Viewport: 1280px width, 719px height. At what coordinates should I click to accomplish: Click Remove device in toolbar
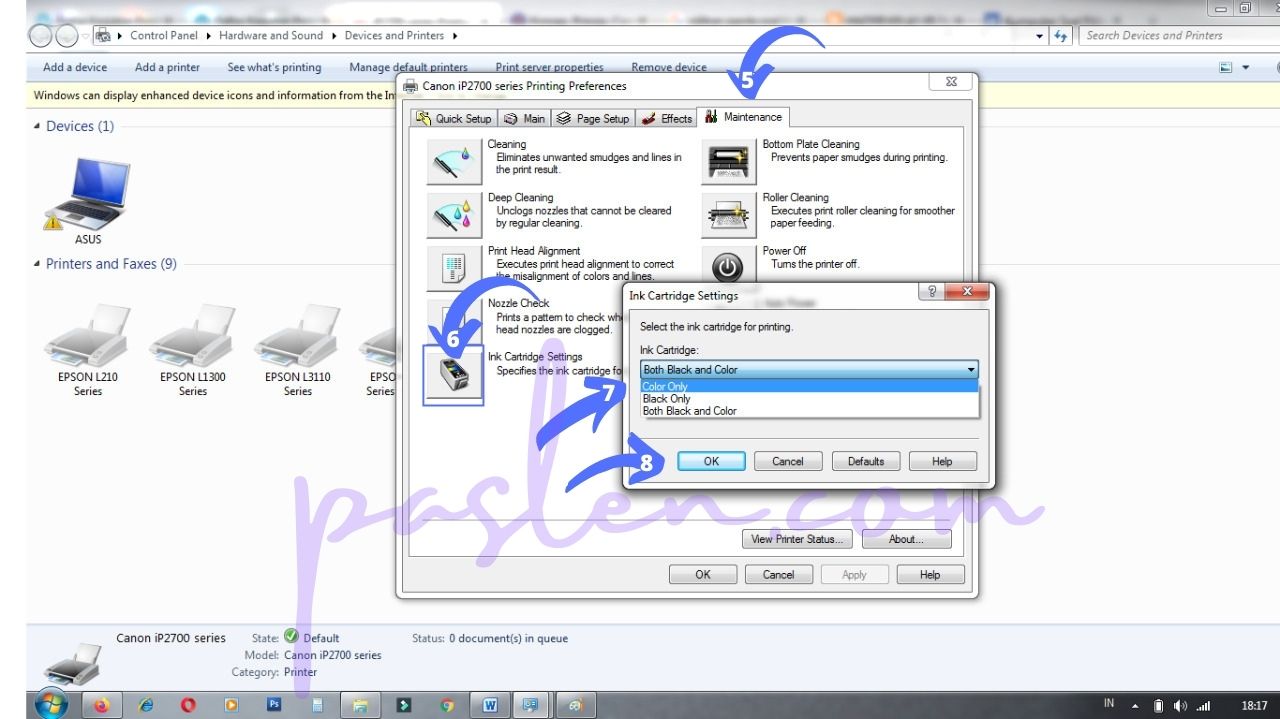pos(669,68)
